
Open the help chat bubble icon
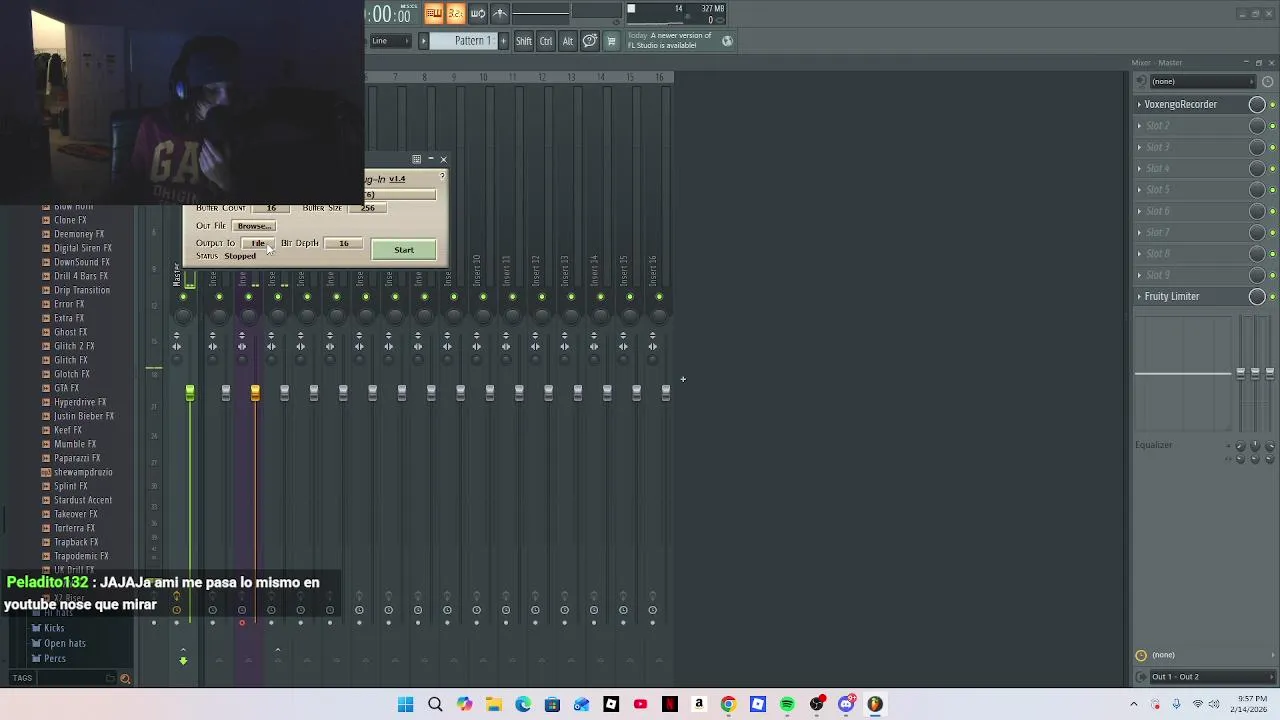pyautogui.click(x=590, y=41)
